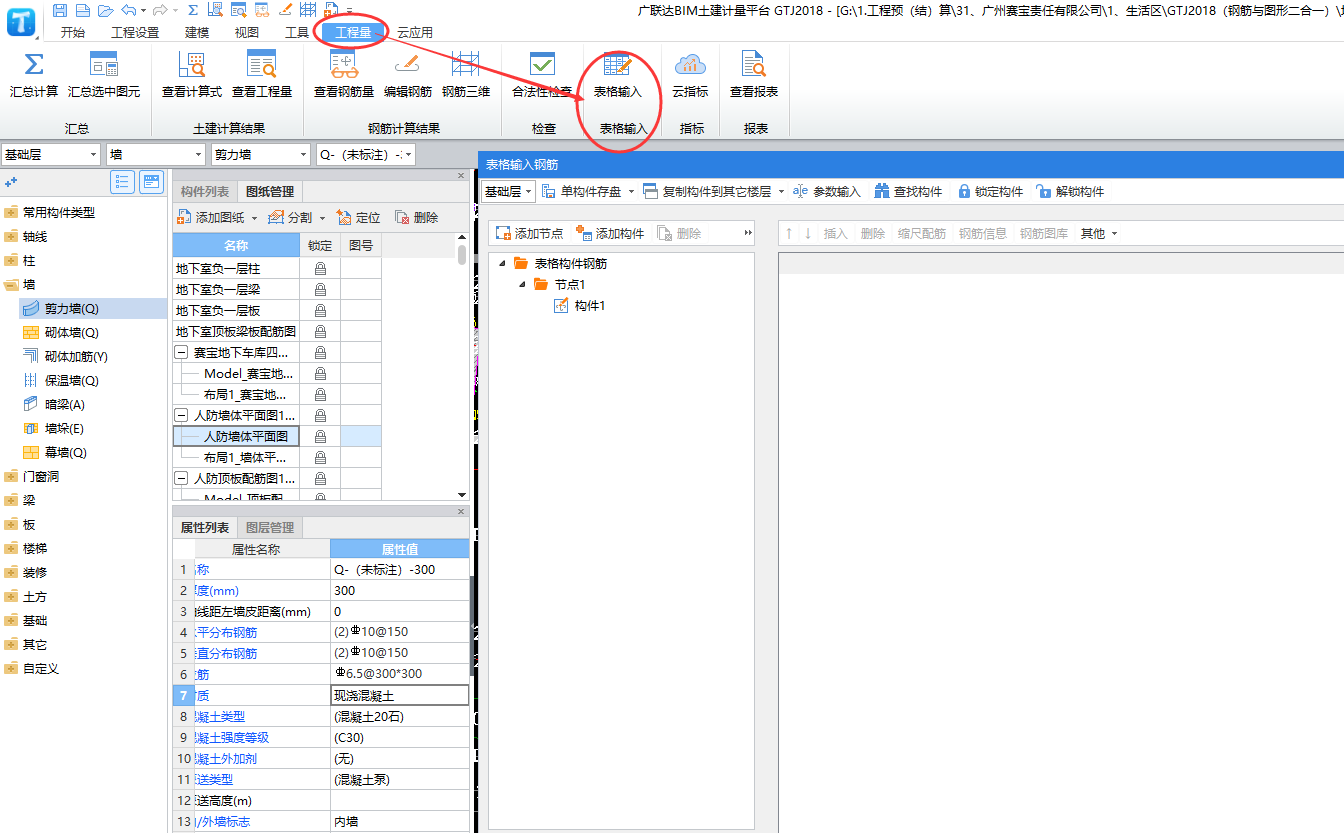This screenshot has height=833, width=1344.
Task: Toggle lock for selected 人防墙体平面图 row
Action: (x=320, y=437)
